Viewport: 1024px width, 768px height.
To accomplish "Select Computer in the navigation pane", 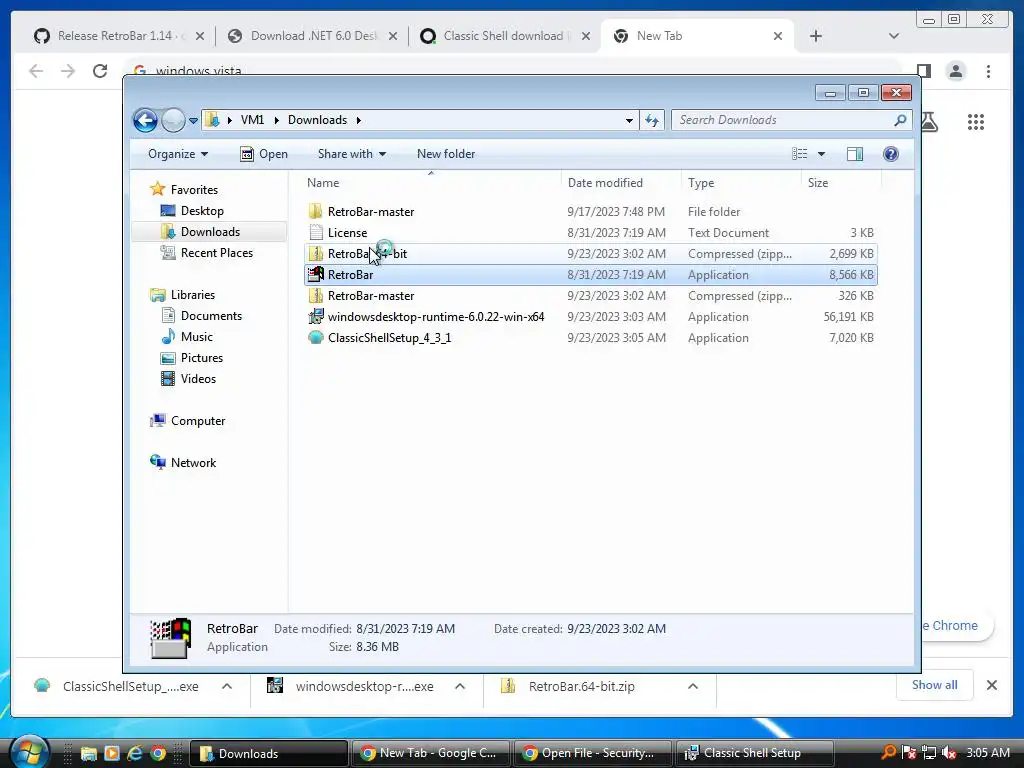I will click(198, 421).
